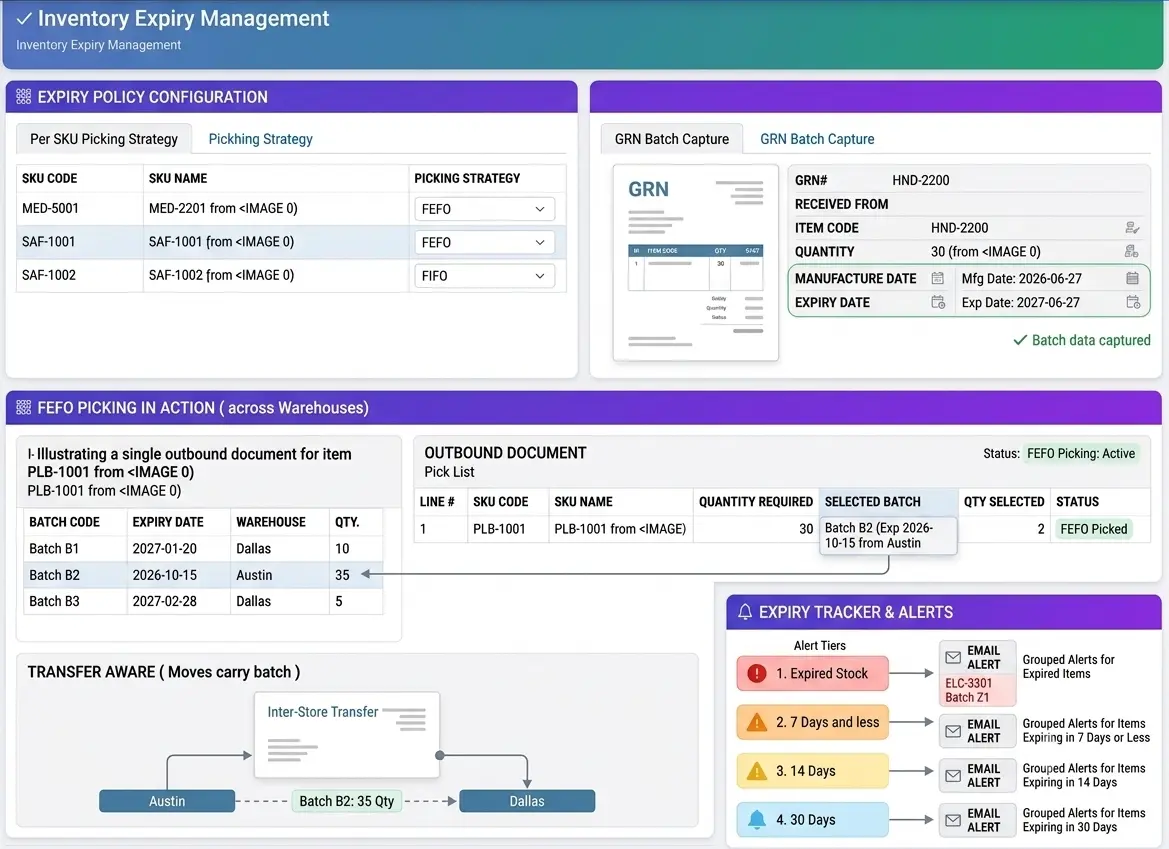The height and width of the screenshot is (849, 1169).
Task: Click the envelope icon for Expired Stock alert
Action: pos(953,657)
